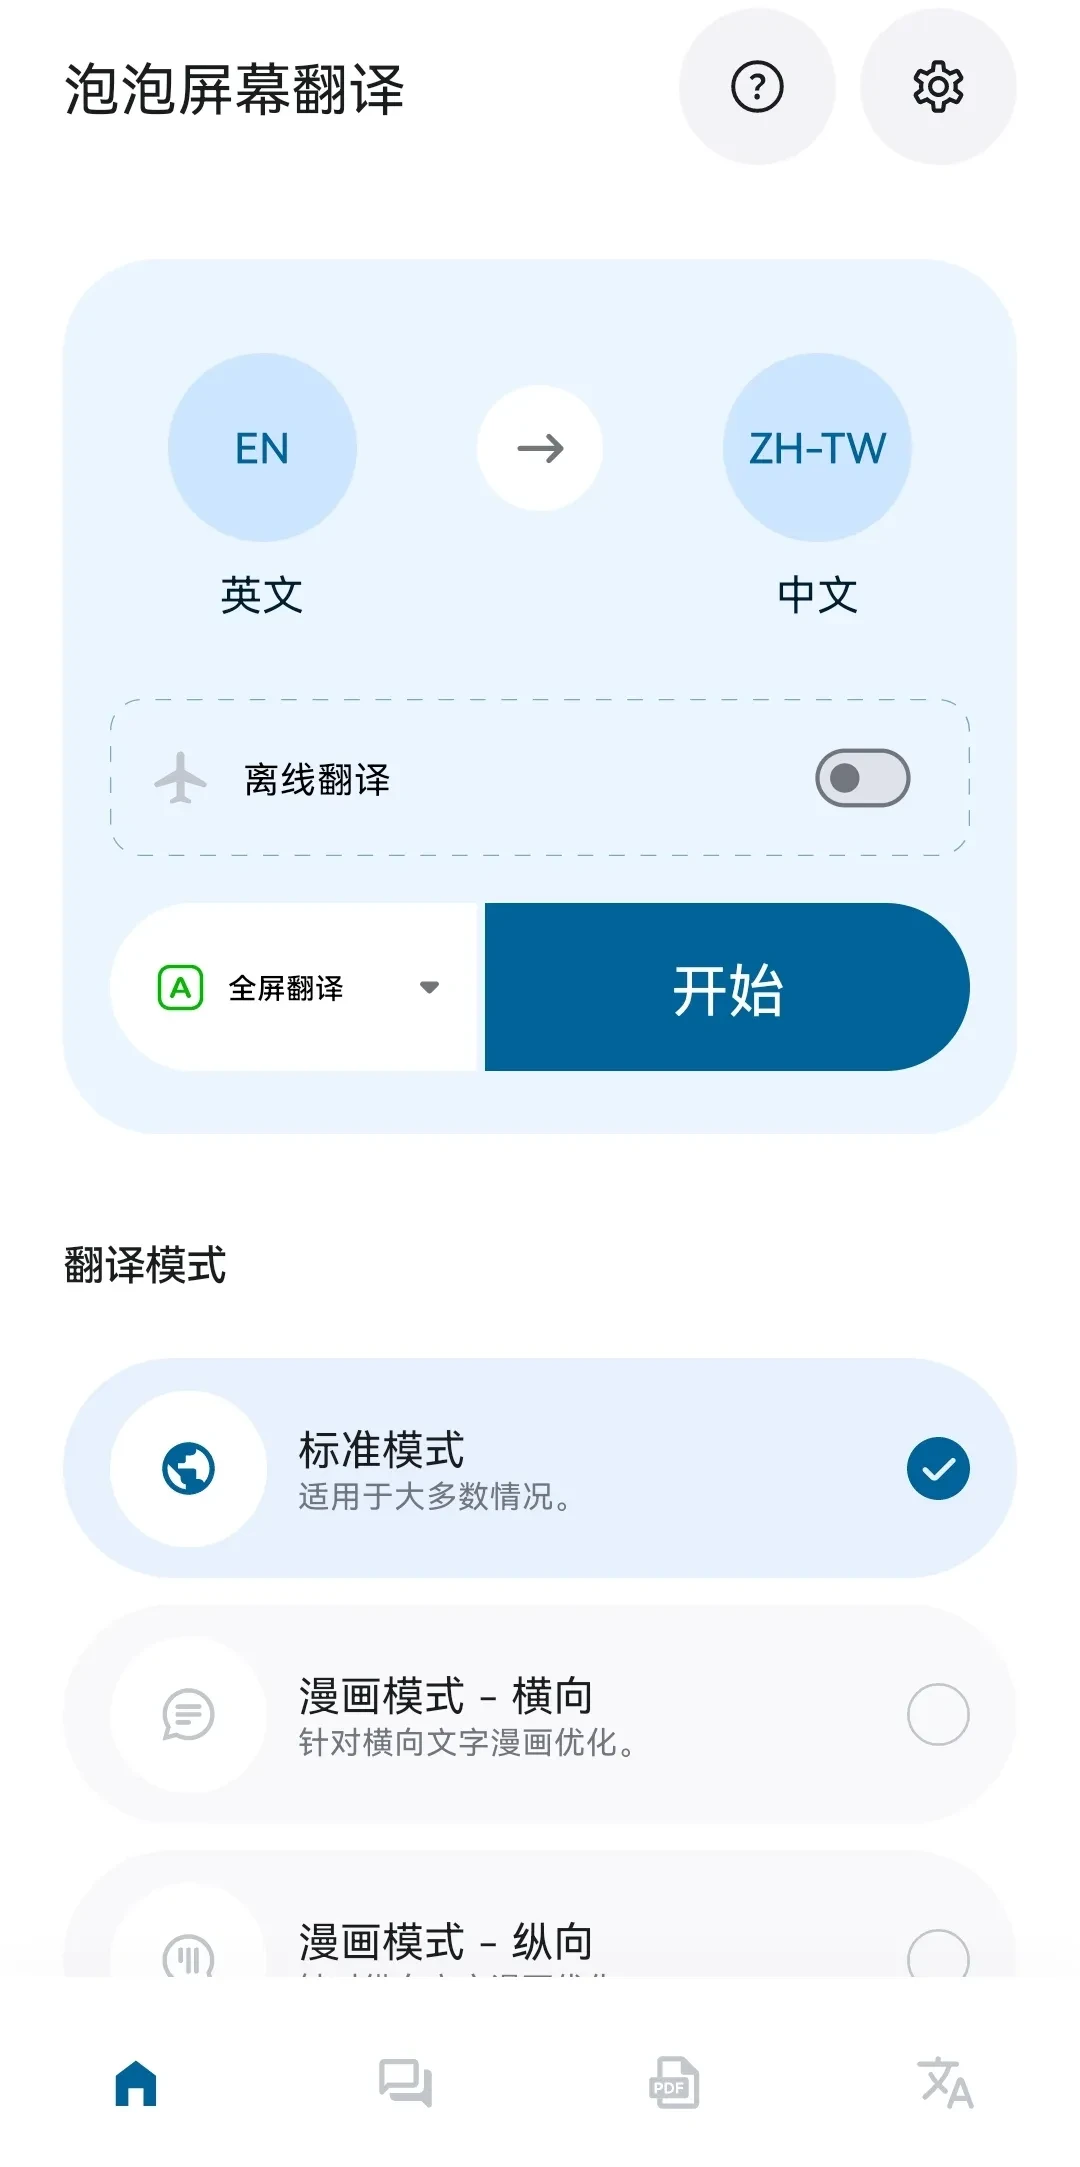Go to the Home tab
Image resolution: width=1080 pixels, height=2167 pixels.
click(x=136, y=2083)
